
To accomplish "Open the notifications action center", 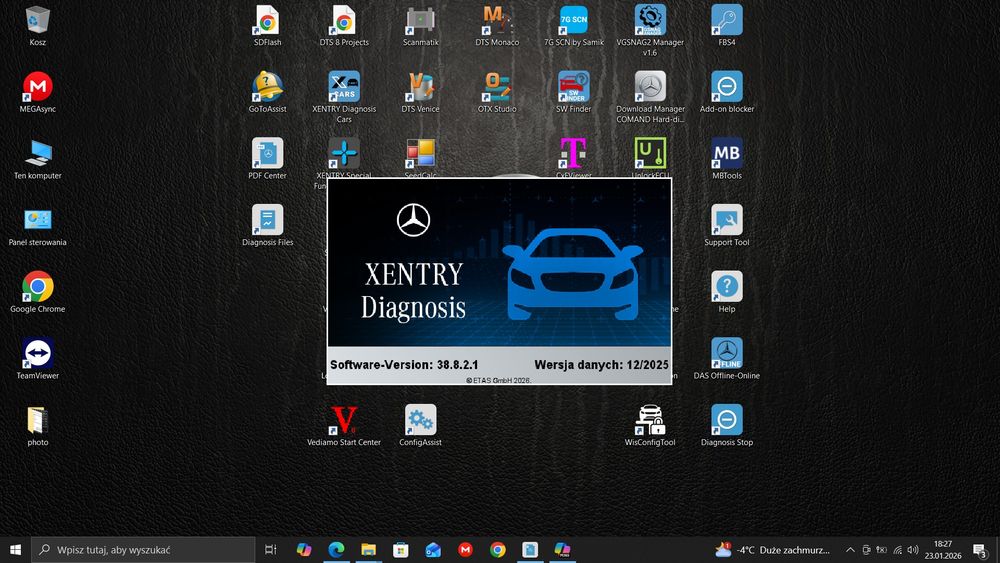I will click(981, 550).
